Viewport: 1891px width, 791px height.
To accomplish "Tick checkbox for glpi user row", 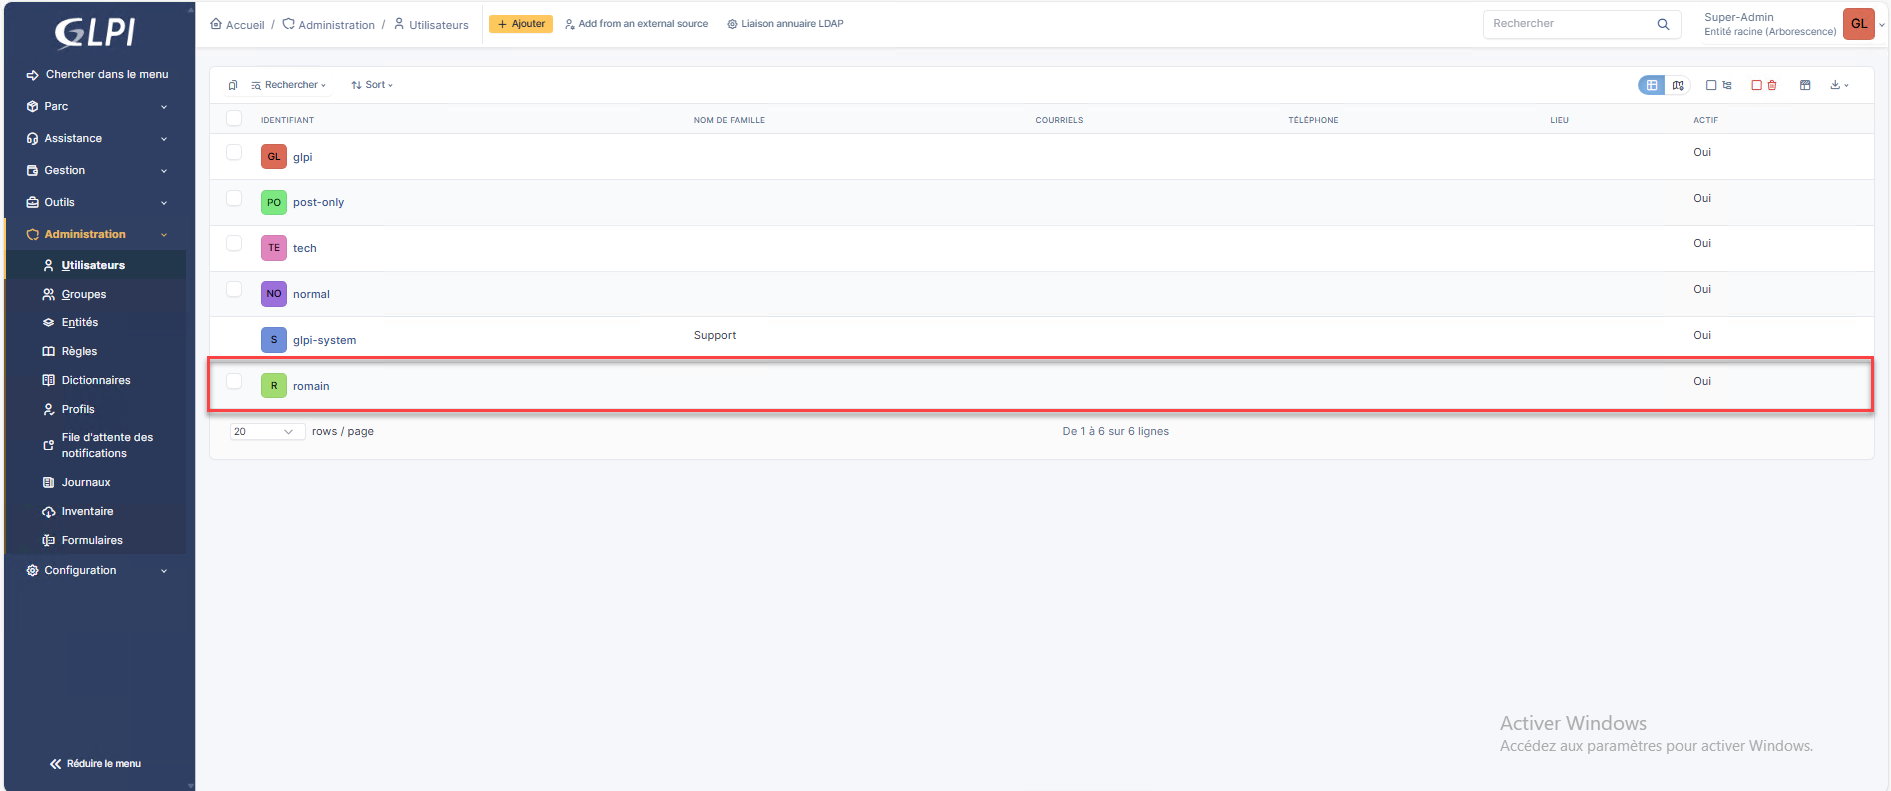I will pos(234,153).
